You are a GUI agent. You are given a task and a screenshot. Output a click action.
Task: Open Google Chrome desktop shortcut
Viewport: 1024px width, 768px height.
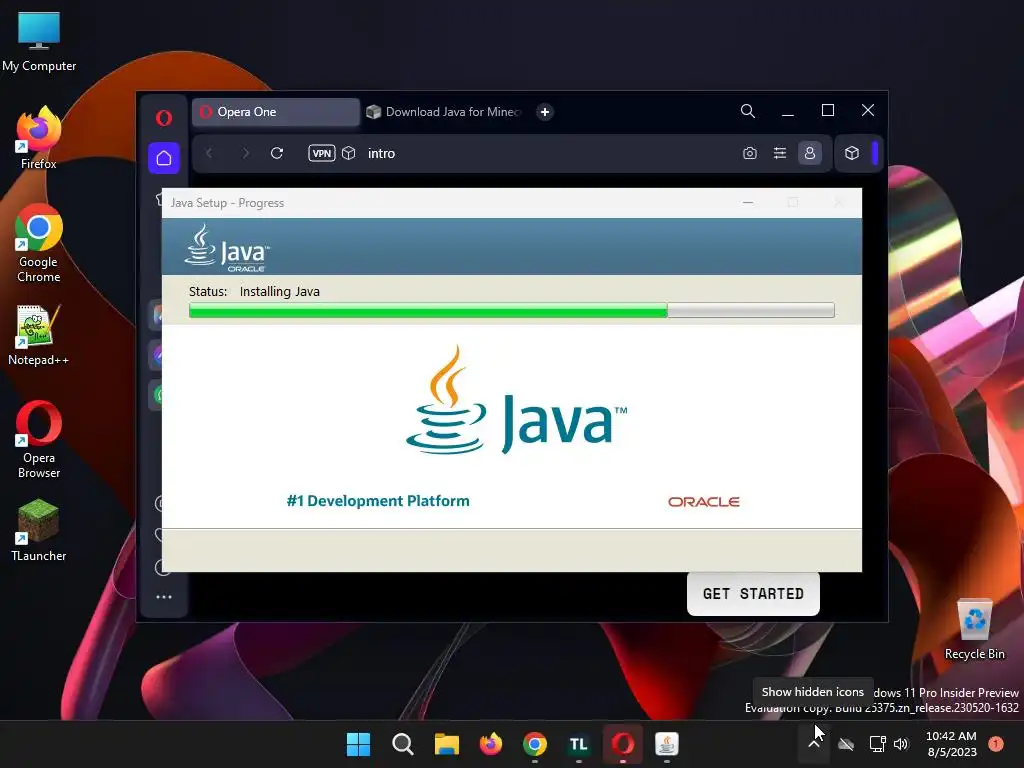click(39, 243)
